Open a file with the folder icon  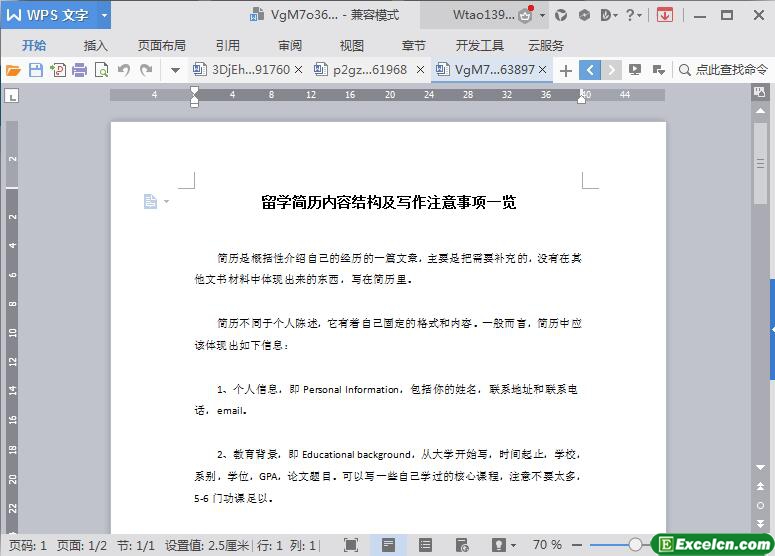[13, 70]
